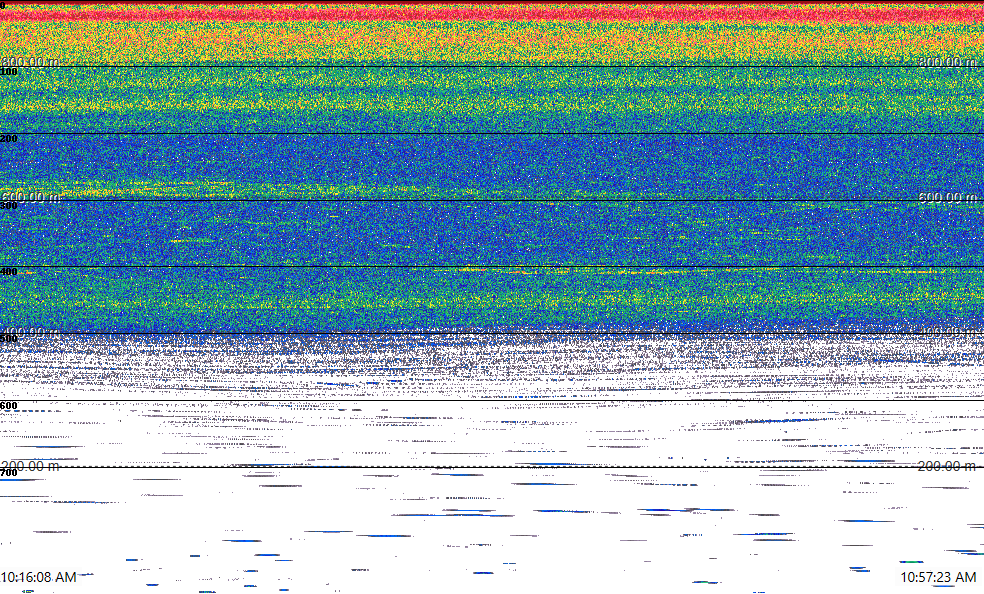The width and height of the screenshot is (984, 594).
Task: Click the 800.00 m label on the right edge
Action: pyautogui.click(x=947, y=61)
